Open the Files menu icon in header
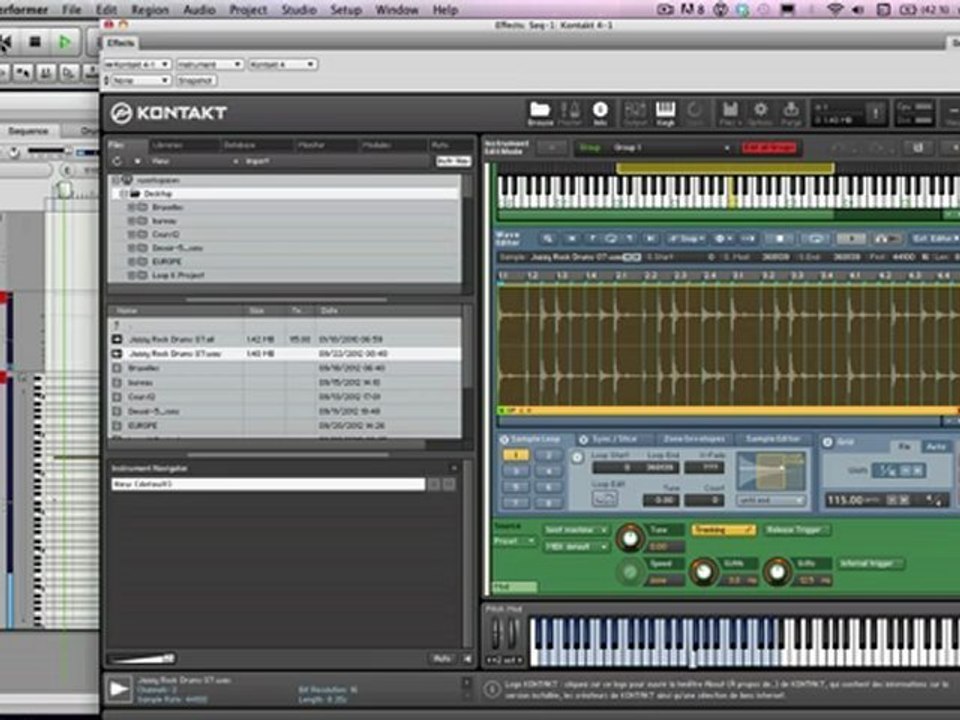Image resolution: width=960 pixels, height=720 pixels. click(730, 113)
